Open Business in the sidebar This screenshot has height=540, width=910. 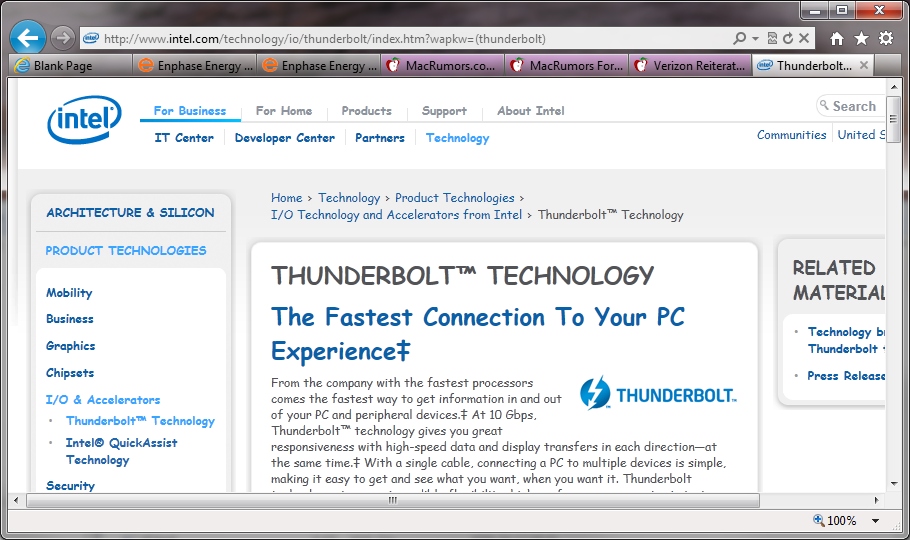click(70, 319)
